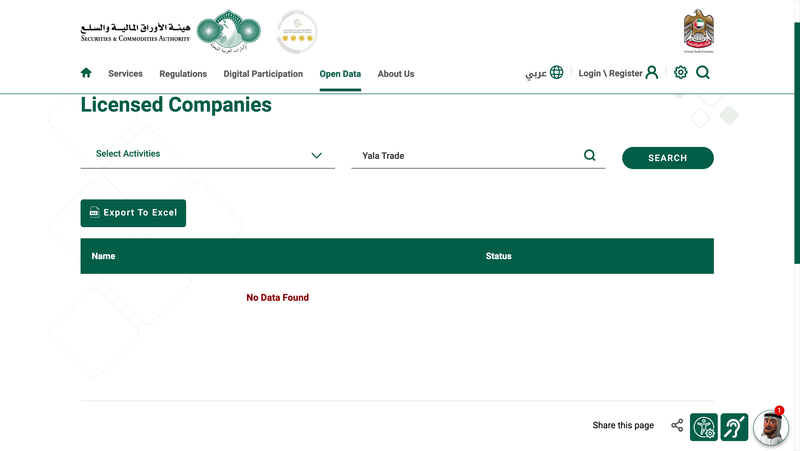
Task: Click the globe language icon
Action: (x=557, y=72)
